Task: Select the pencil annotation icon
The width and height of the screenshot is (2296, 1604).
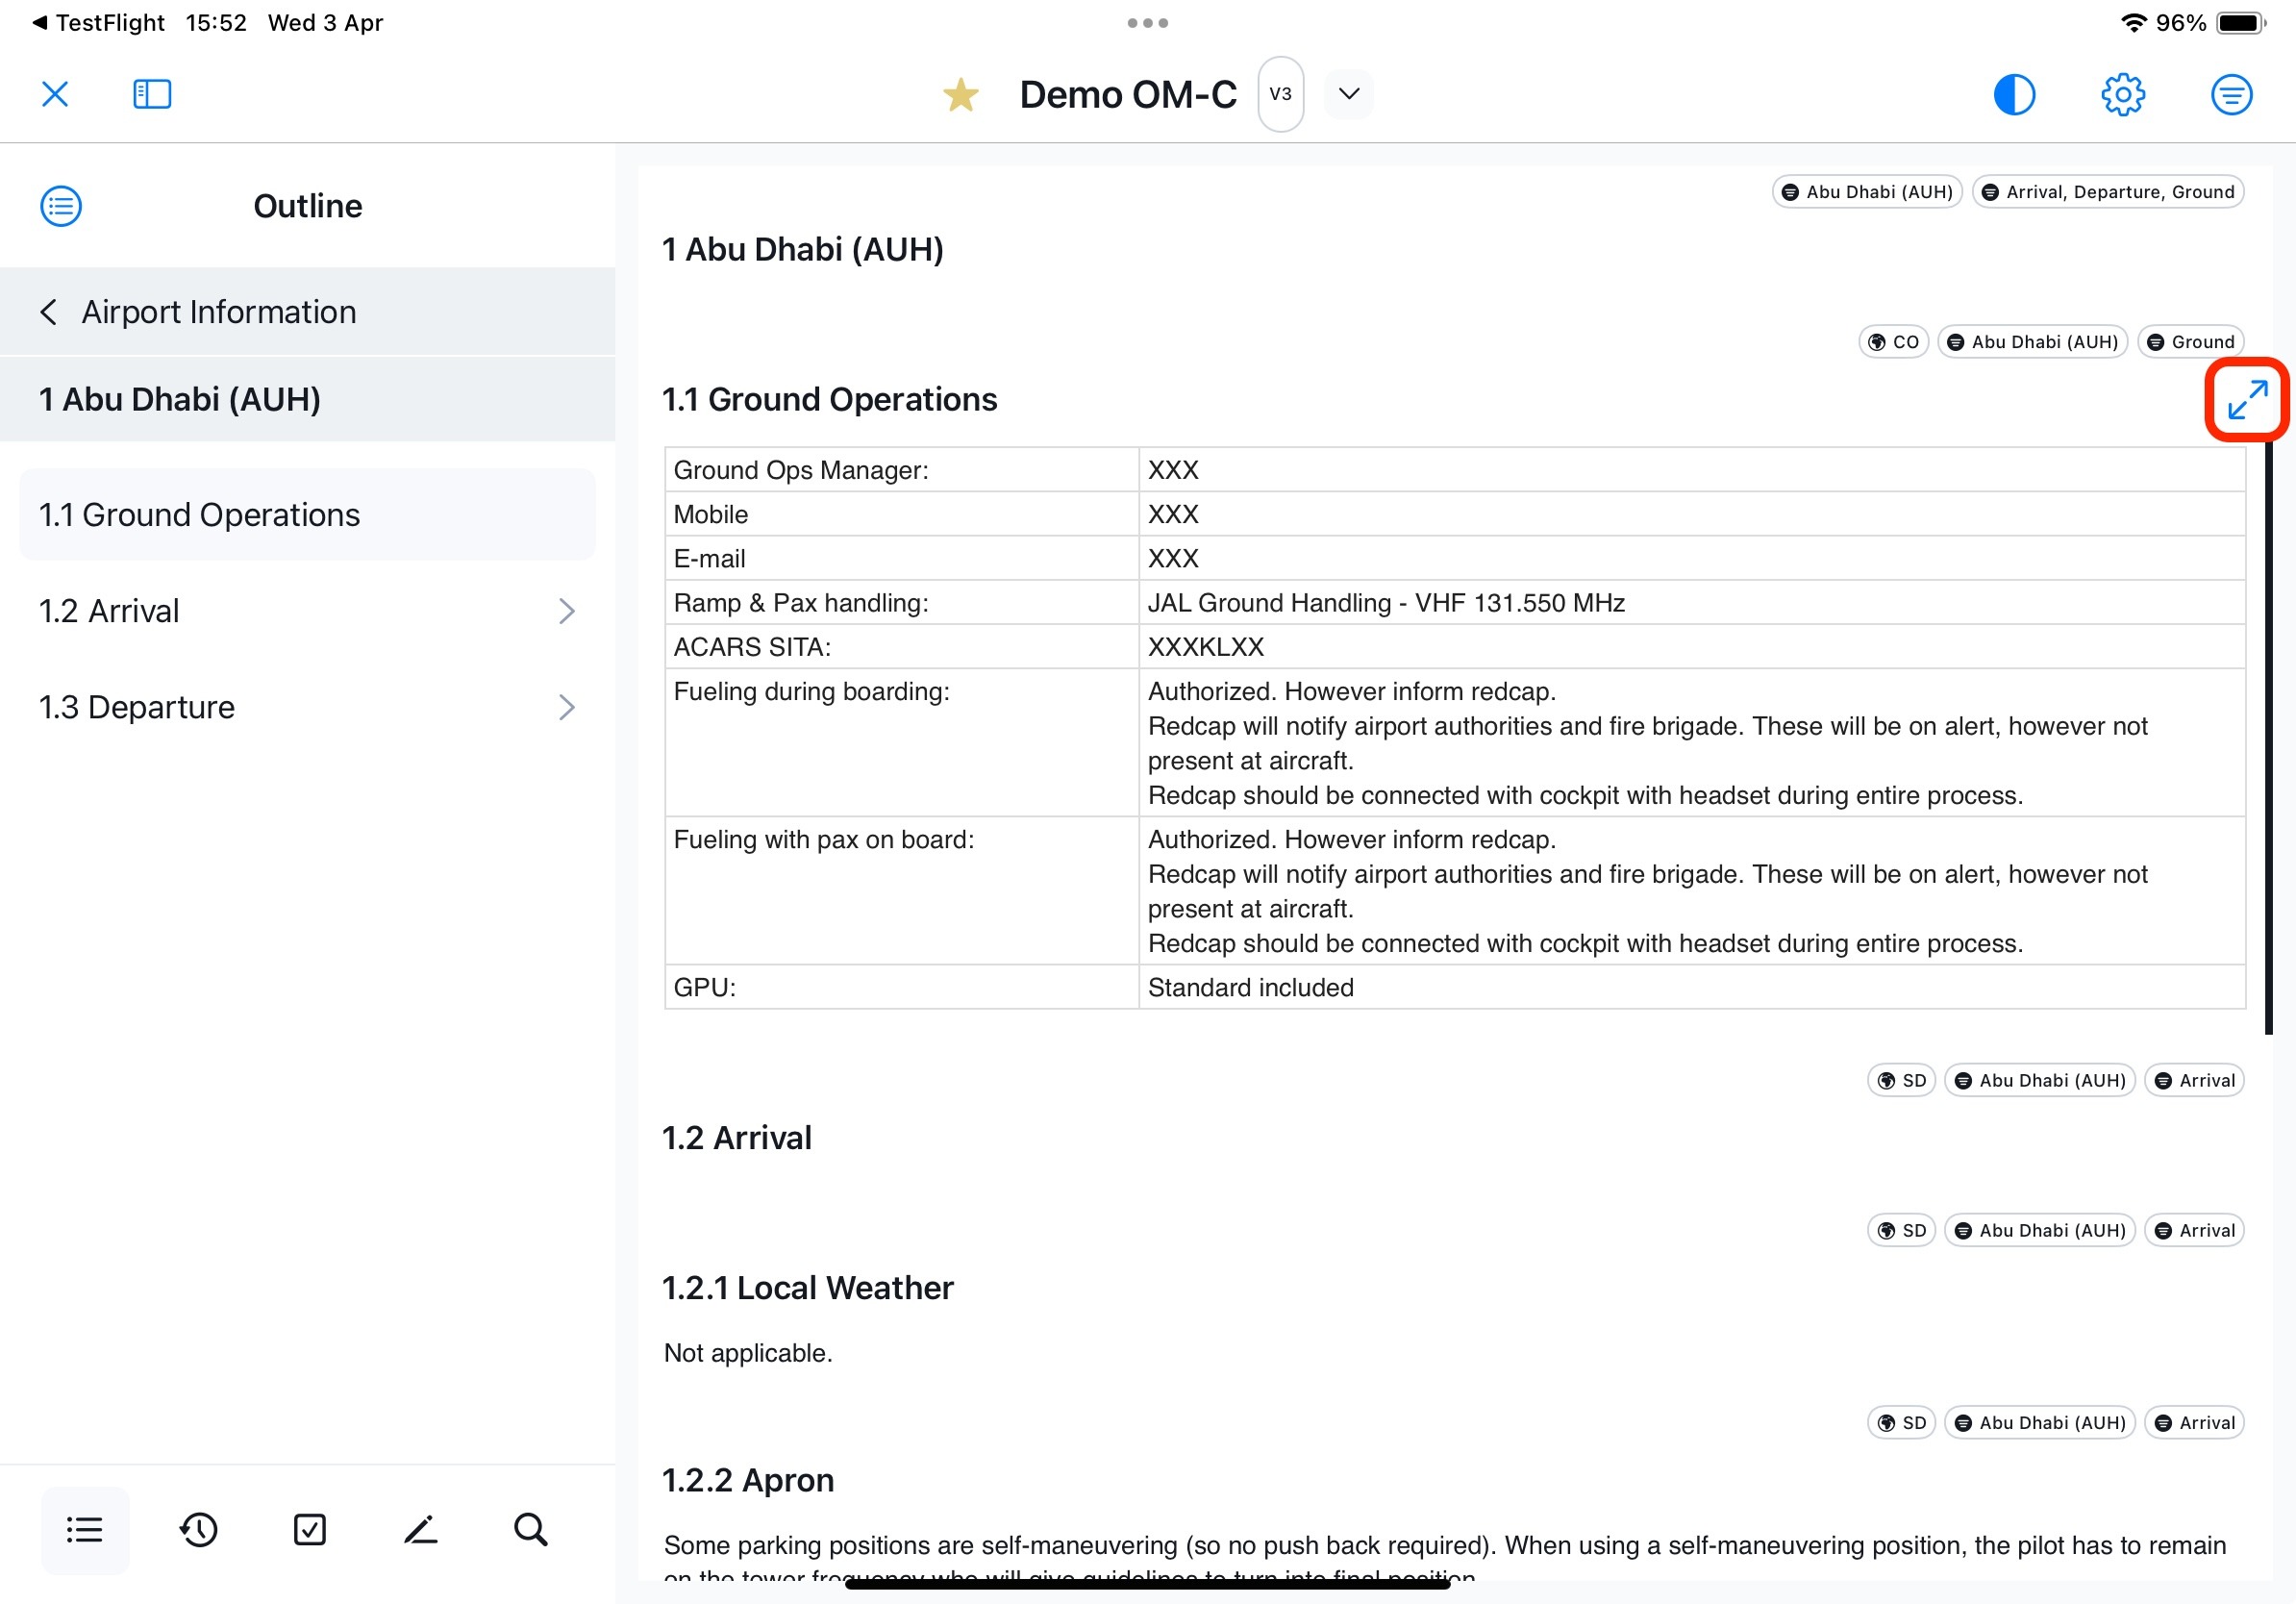Action: [x=420, y=1529]
